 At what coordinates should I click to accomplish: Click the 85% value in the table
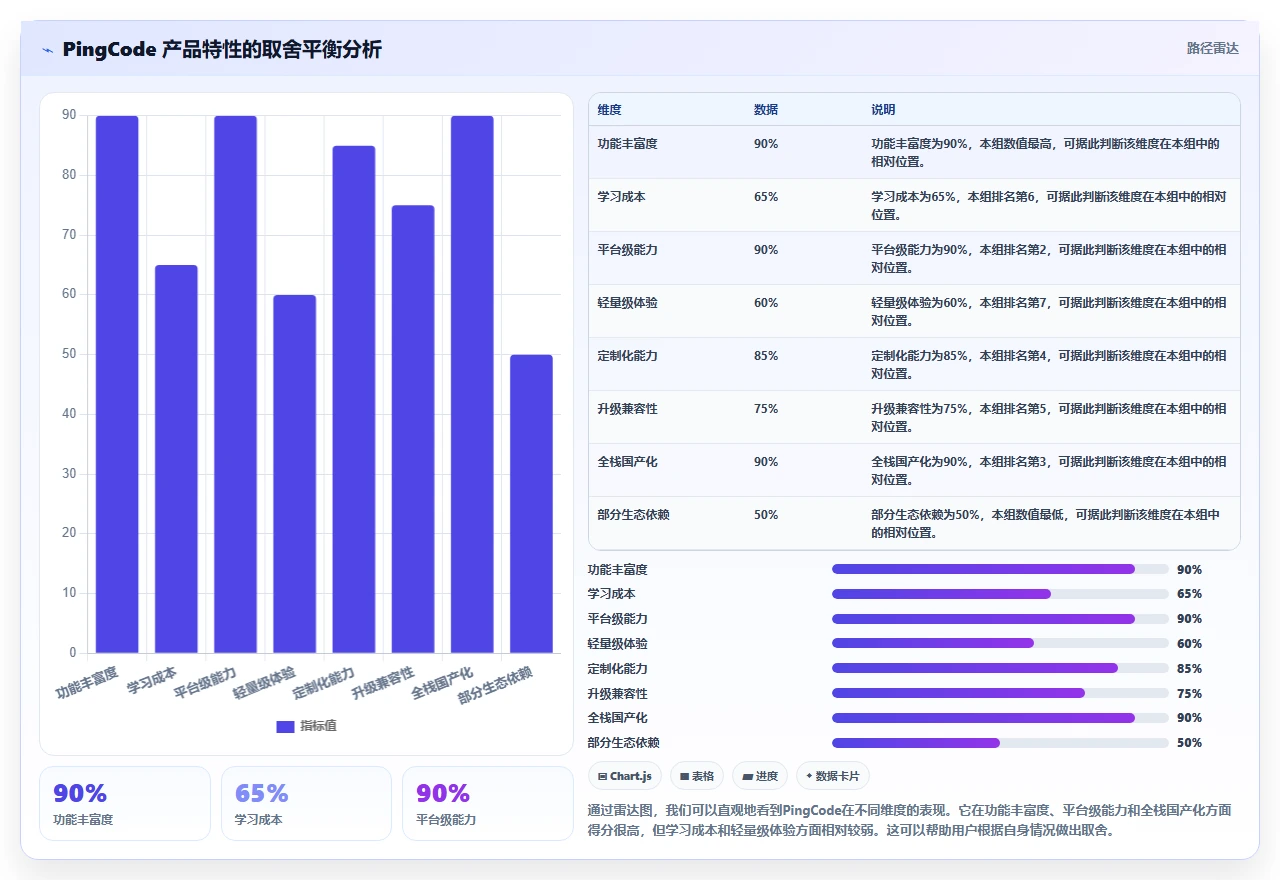(x=766, y=356)
